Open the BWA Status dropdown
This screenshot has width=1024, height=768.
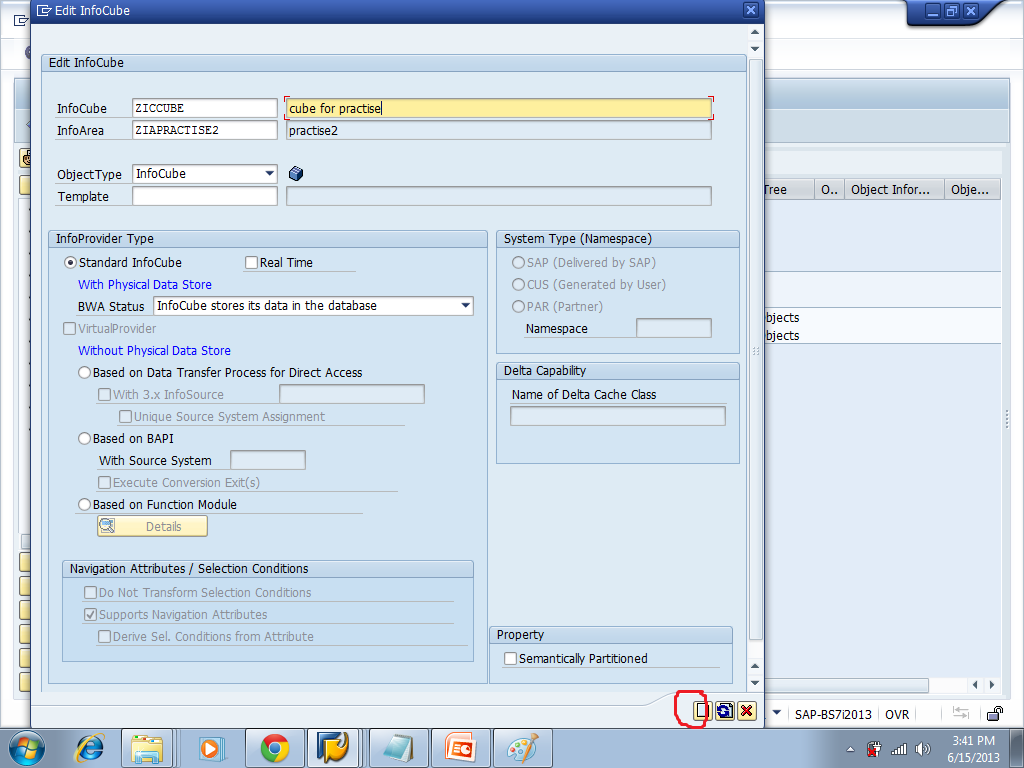coord(466,306)
